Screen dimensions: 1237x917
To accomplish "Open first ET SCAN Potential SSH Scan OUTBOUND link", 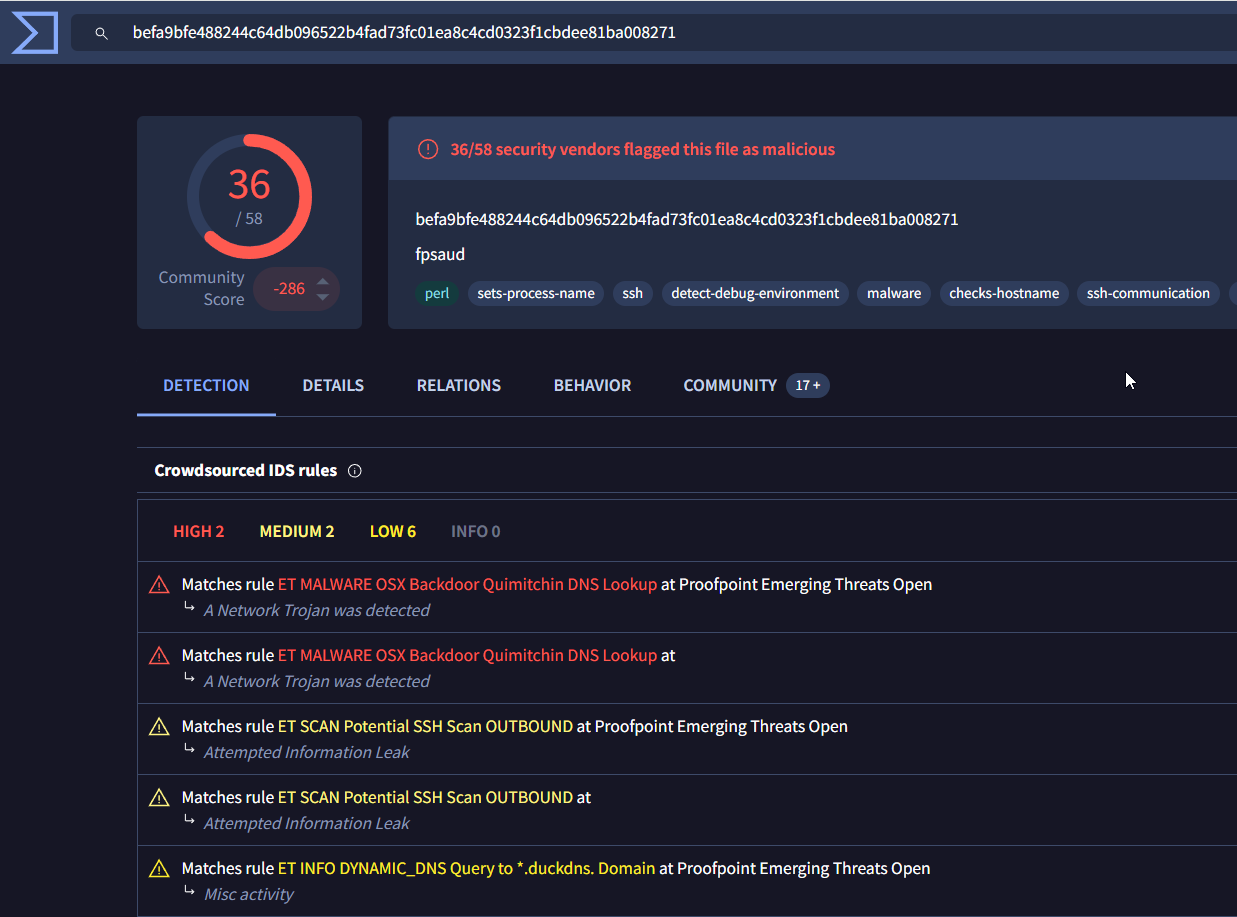I will [x=425, y=726].
